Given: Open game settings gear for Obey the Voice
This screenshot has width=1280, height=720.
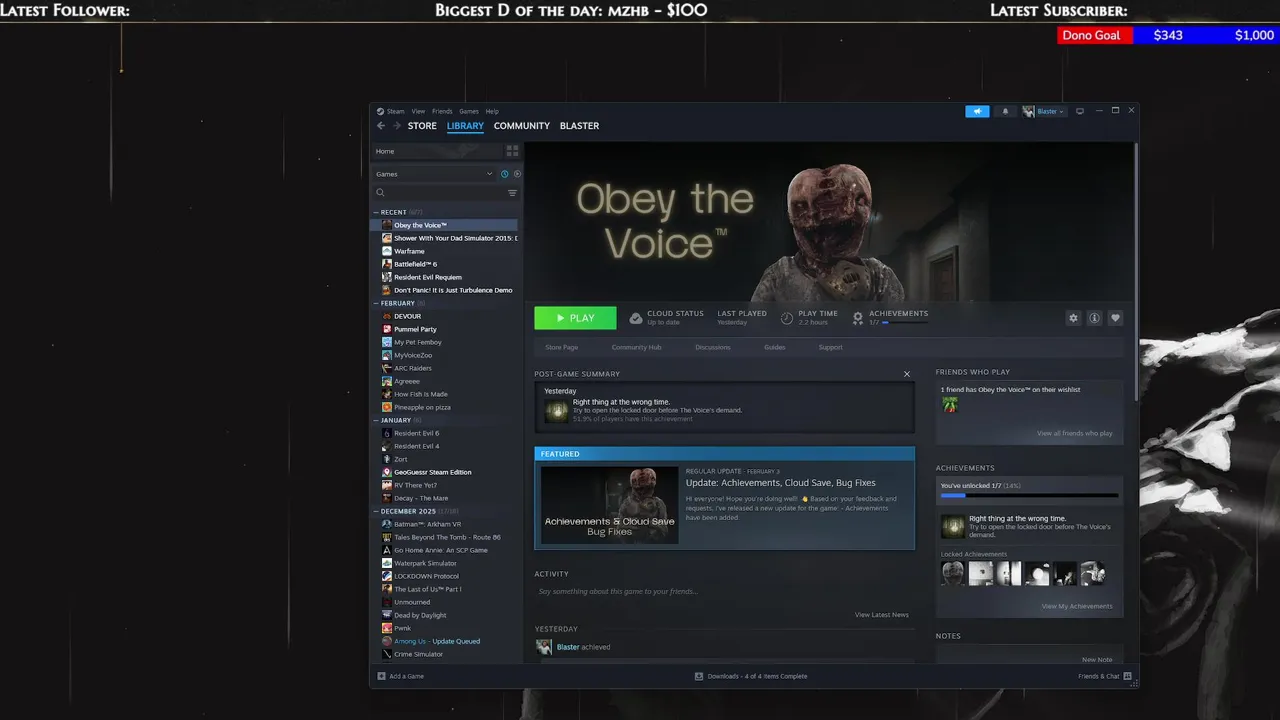Looking at the screenshot, I should (1073, 318).
